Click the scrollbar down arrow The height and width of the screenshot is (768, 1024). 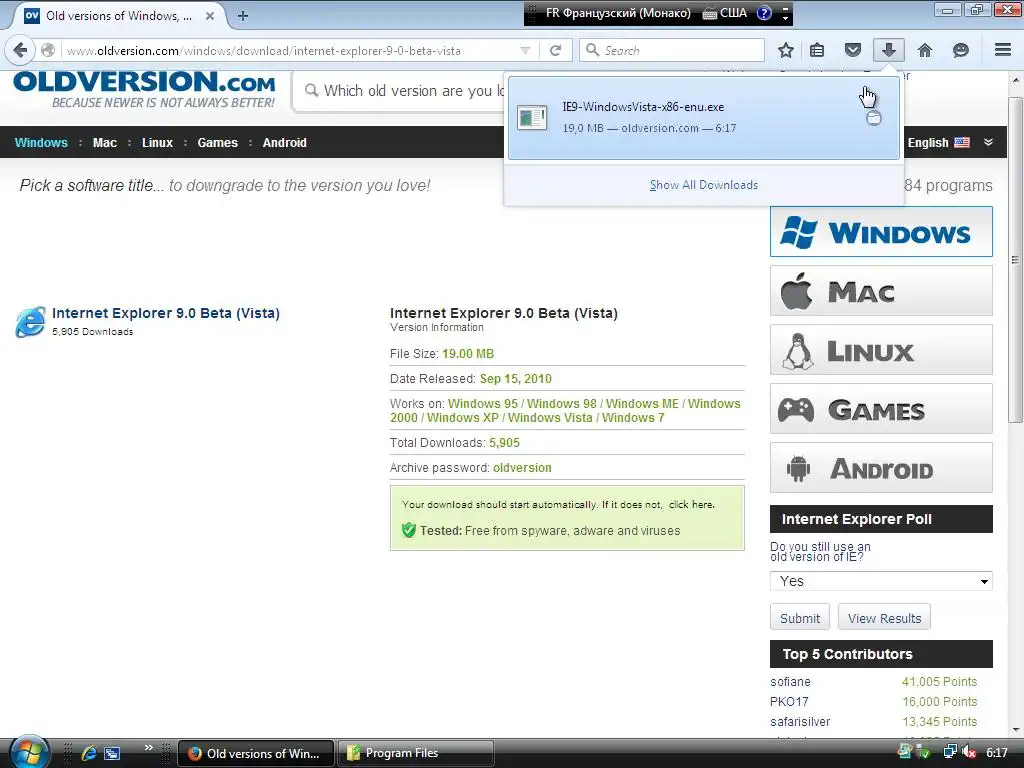(x=1016, y=730)
